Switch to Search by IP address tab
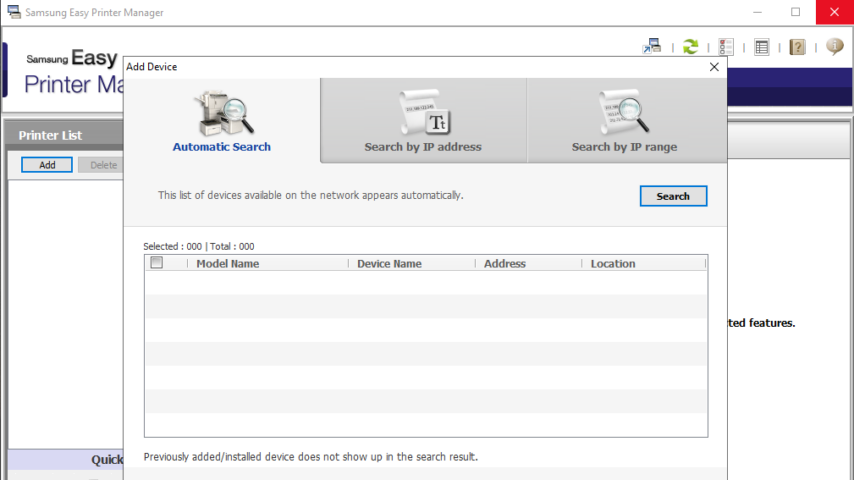This screenshot has width=854, height=480. [x=423, y=120]
